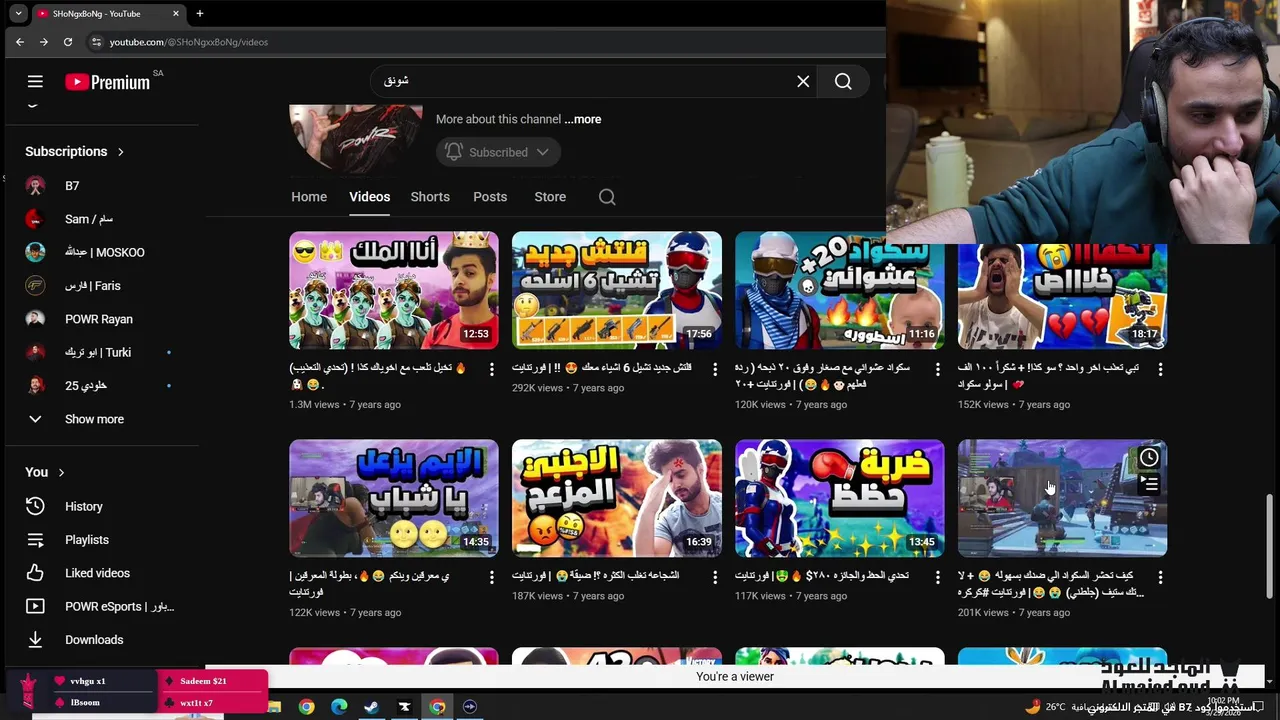Open the channel search magnifier icon
1280x720 pixels.
tap(607, 197)
